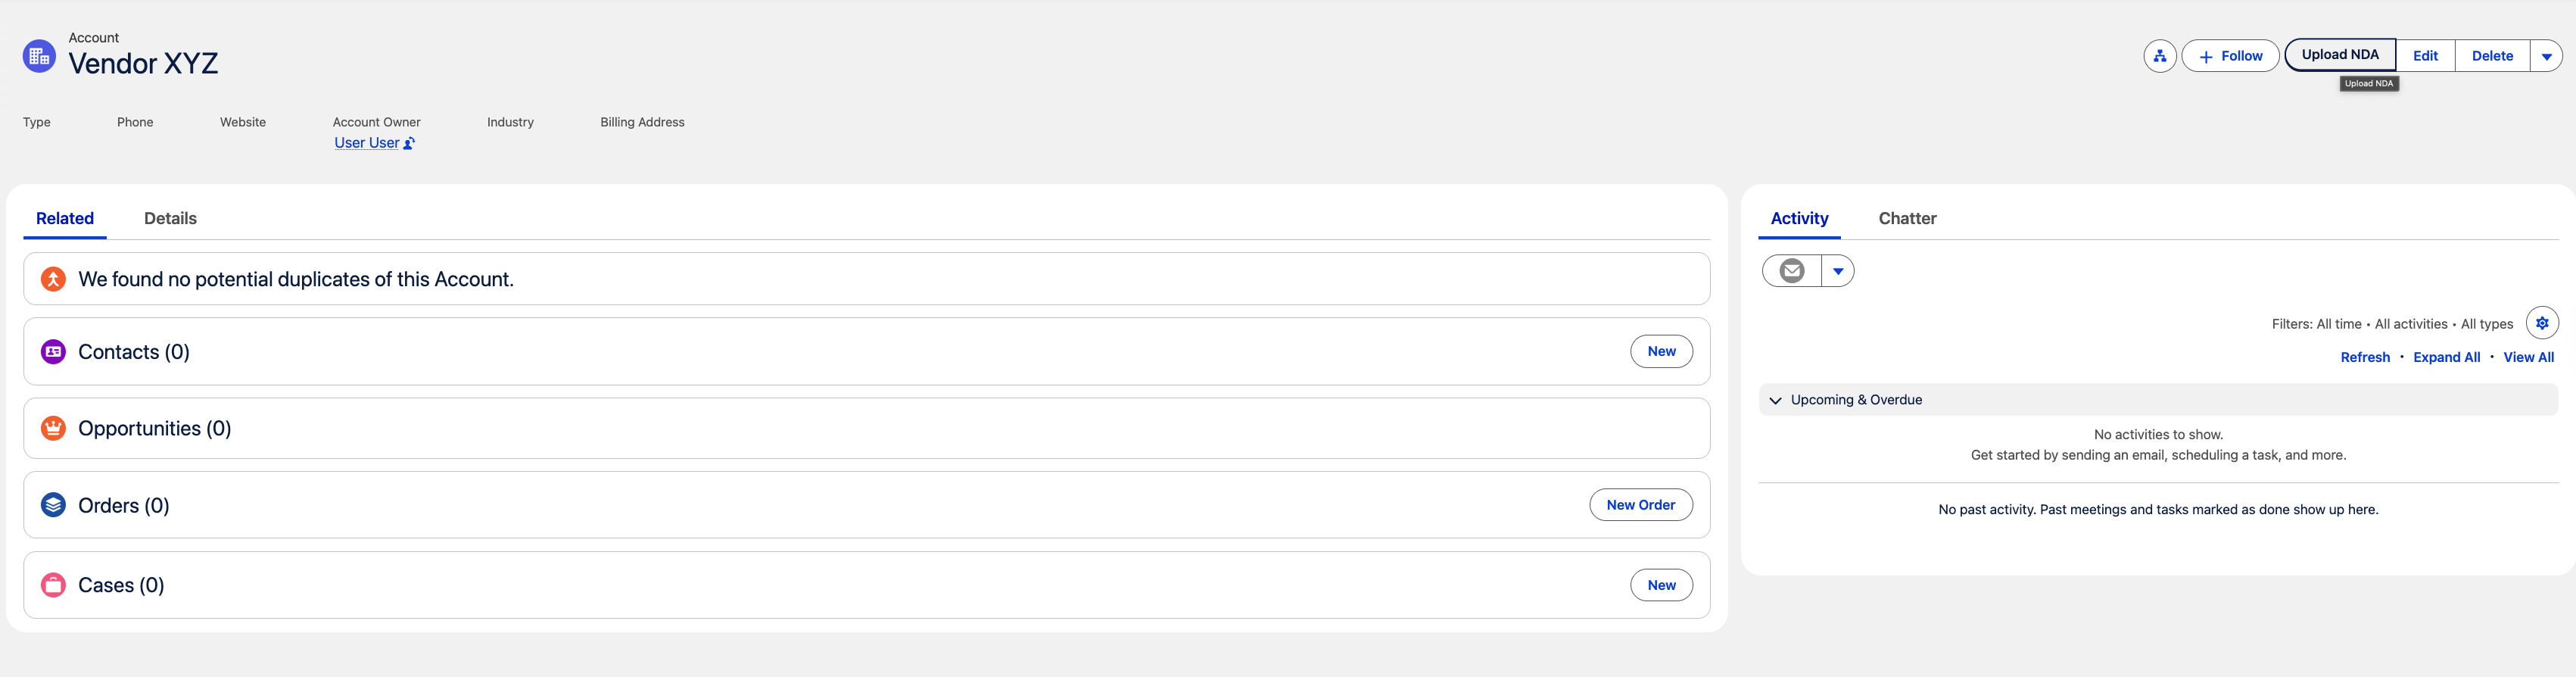
Task: Click the change owner icon next to User User
Action: point(409,143)
